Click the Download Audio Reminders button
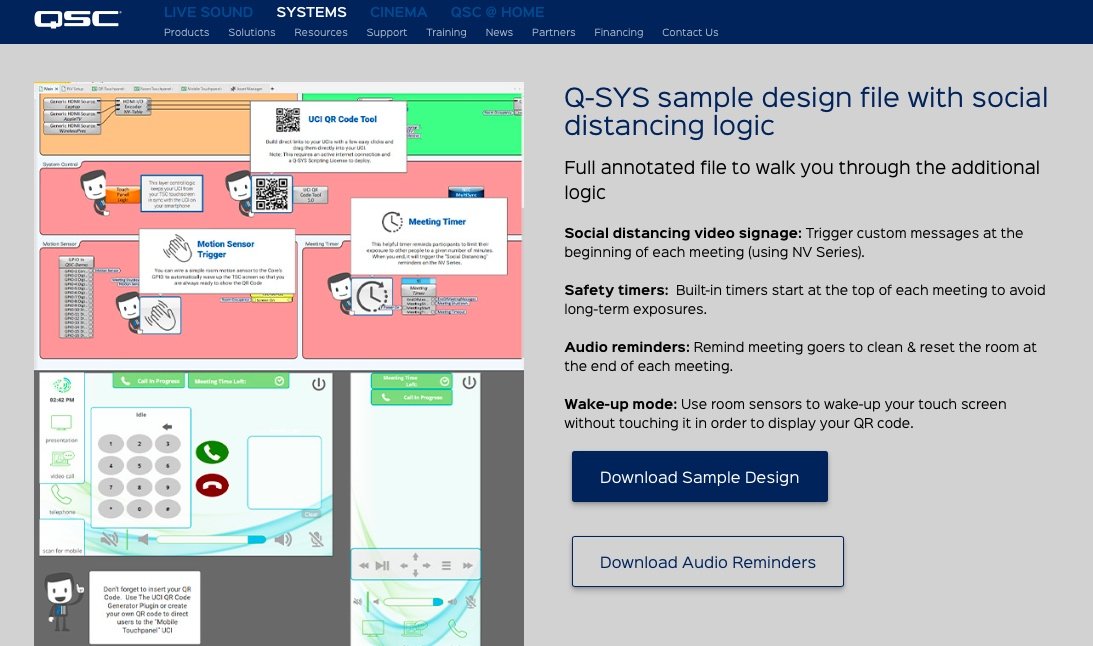Viewport: 1093px width, 646px height. click(x=708, y=562)
